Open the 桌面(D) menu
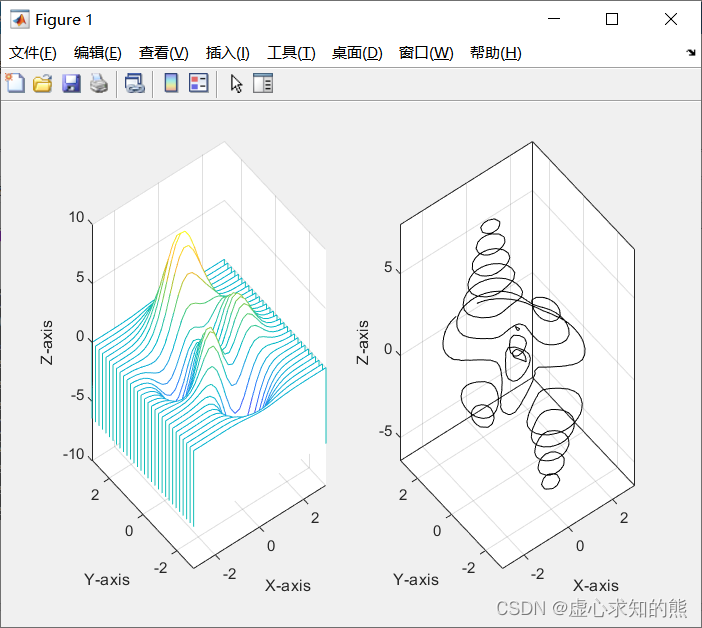Image resolution: width=702 pixels, height=628 pixels. [357, 53]
